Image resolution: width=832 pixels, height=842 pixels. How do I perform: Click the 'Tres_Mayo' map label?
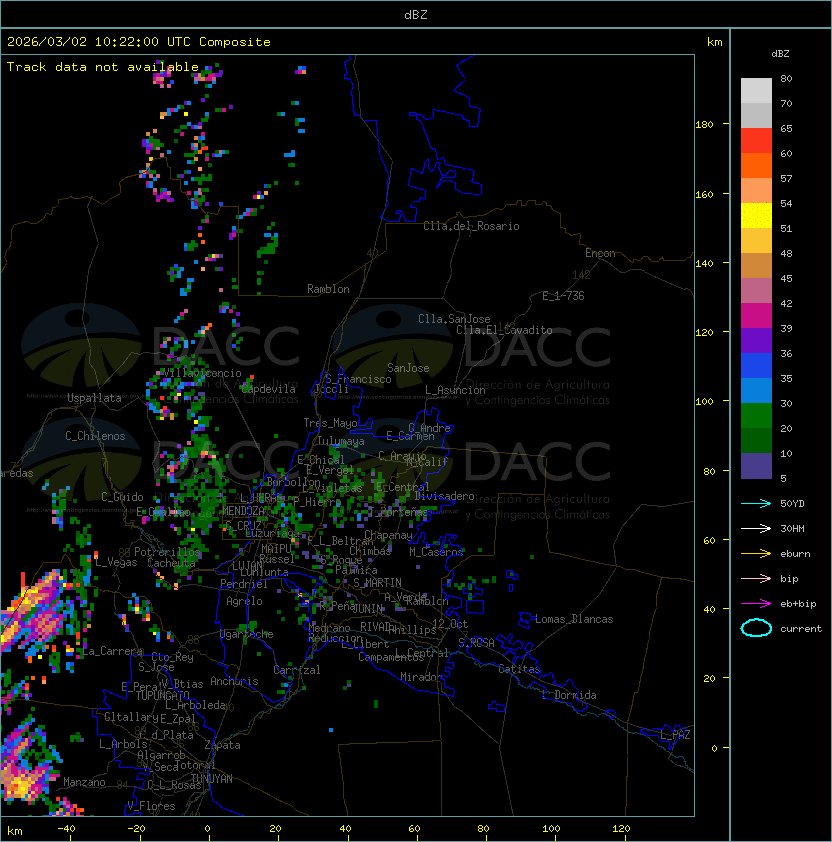(330, 423)
